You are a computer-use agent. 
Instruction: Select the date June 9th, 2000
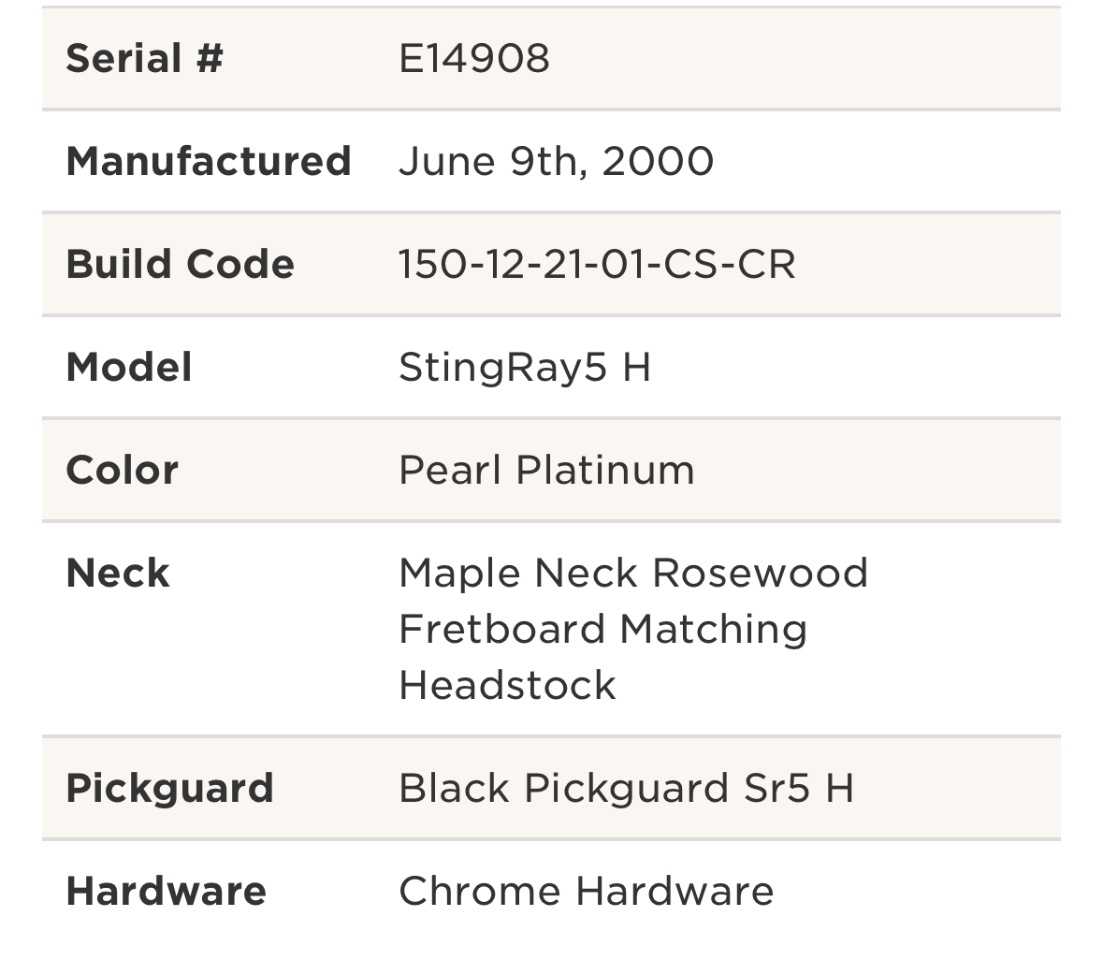click(x=556, y=162)
